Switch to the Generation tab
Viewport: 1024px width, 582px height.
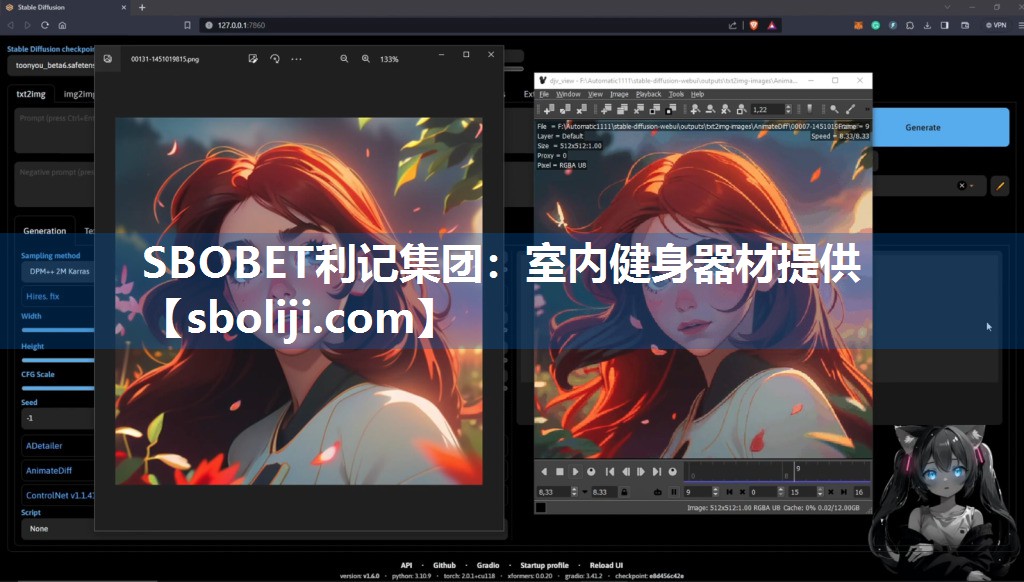[x=44, y=231]
